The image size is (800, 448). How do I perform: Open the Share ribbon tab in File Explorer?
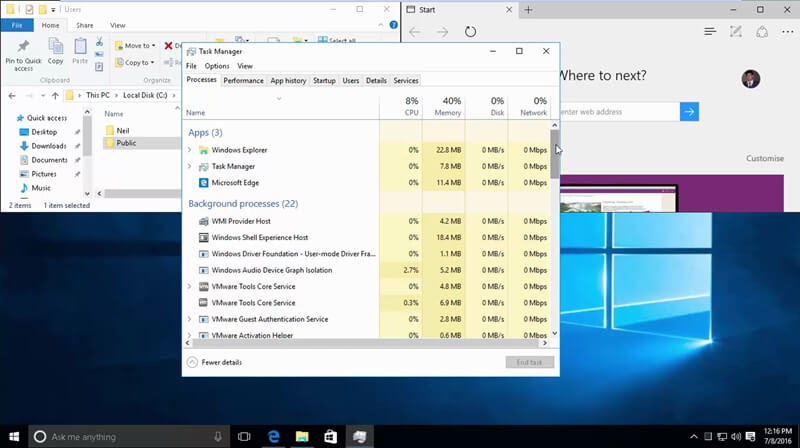coord(85,25)
